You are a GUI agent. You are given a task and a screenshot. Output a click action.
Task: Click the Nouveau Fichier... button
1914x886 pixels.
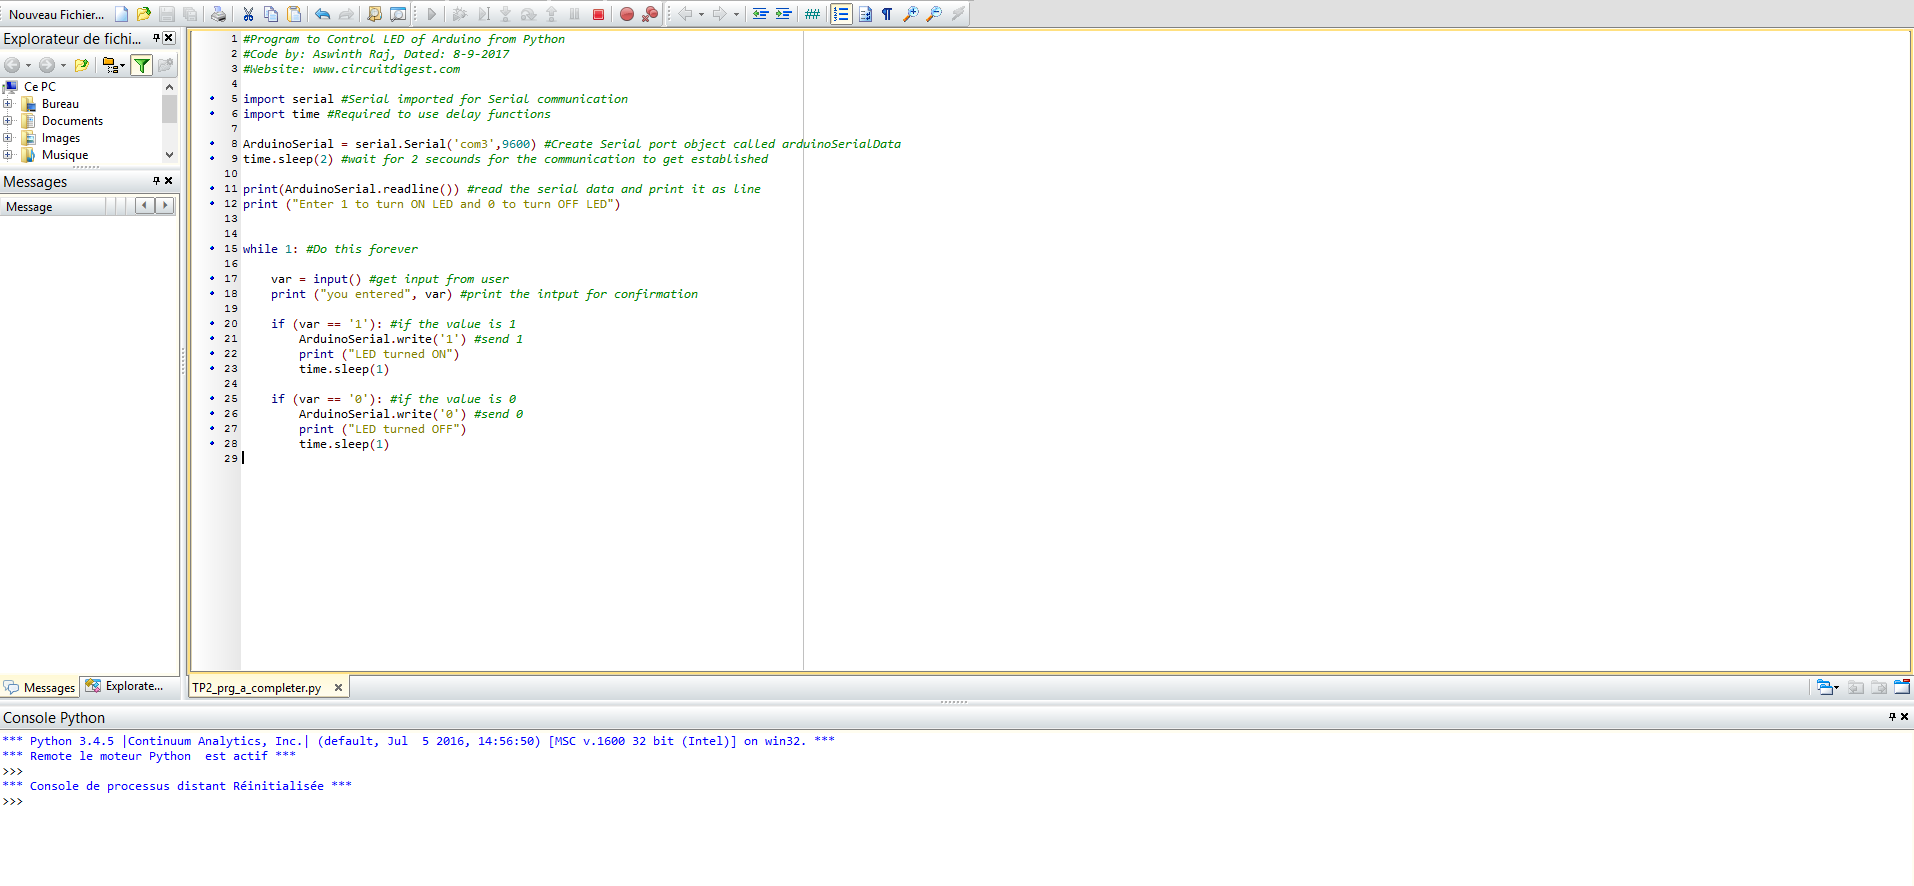click(56, 14)
